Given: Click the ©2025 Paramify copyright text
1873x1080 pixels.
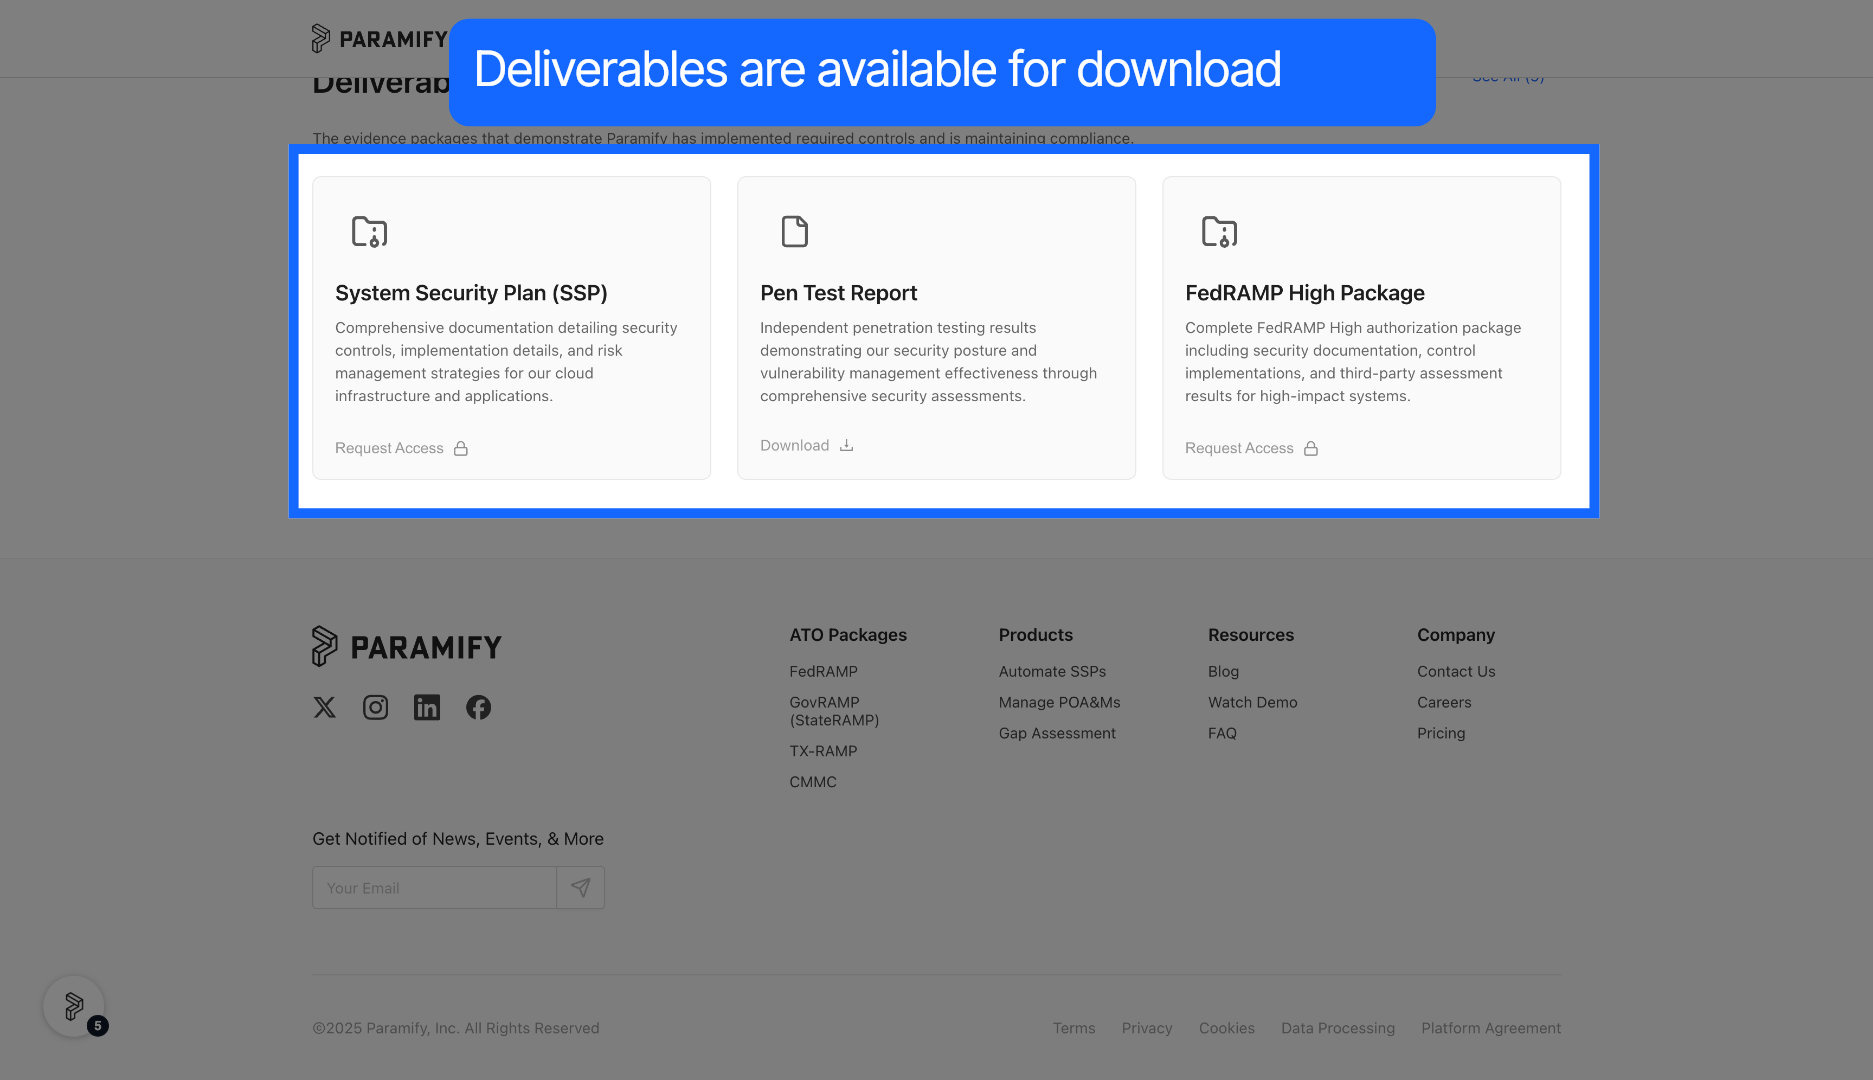Looking at the screenshot, I should (x=456, y=1028).
